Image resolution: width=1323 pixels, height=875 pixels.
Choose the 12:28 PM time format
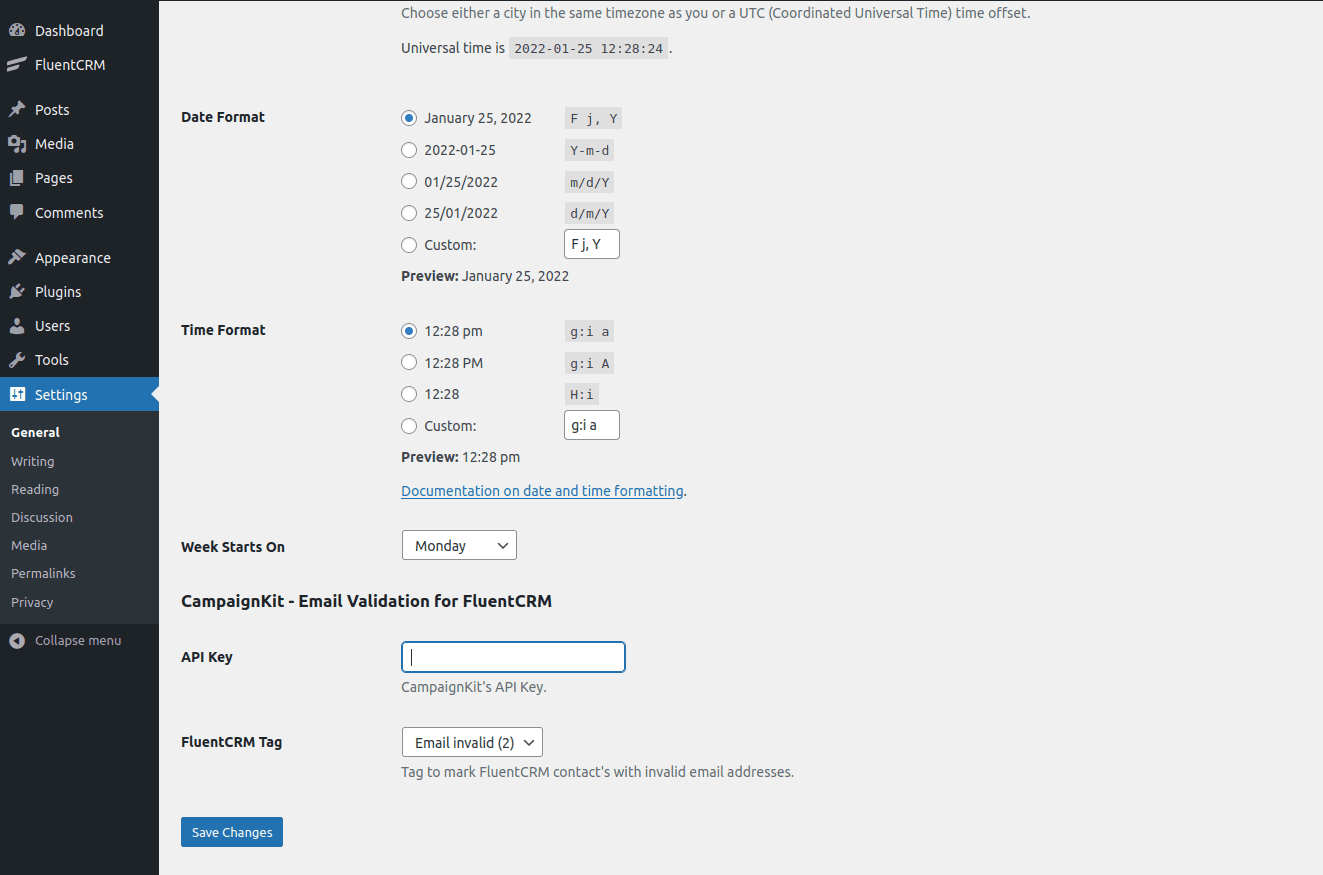pos(408,362)
